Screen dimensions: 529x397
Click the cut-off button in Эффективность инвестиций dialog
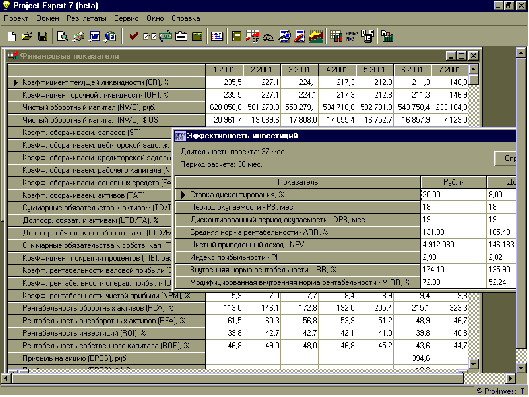(x=505, y=158)
